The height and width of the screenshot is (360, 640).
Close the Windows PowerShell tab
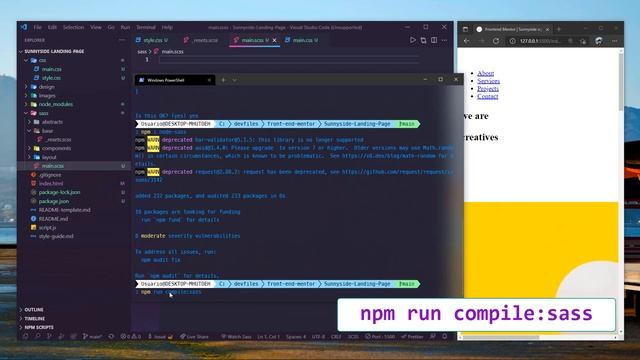pyautogui.click(x=209, y=80)
